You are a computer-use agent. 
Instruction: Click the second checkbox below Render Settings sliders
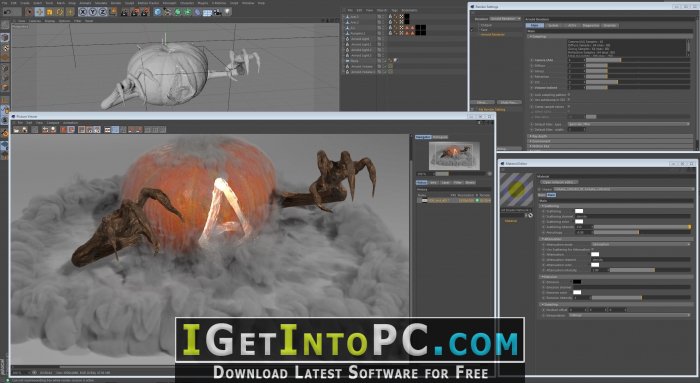[569, 100]
